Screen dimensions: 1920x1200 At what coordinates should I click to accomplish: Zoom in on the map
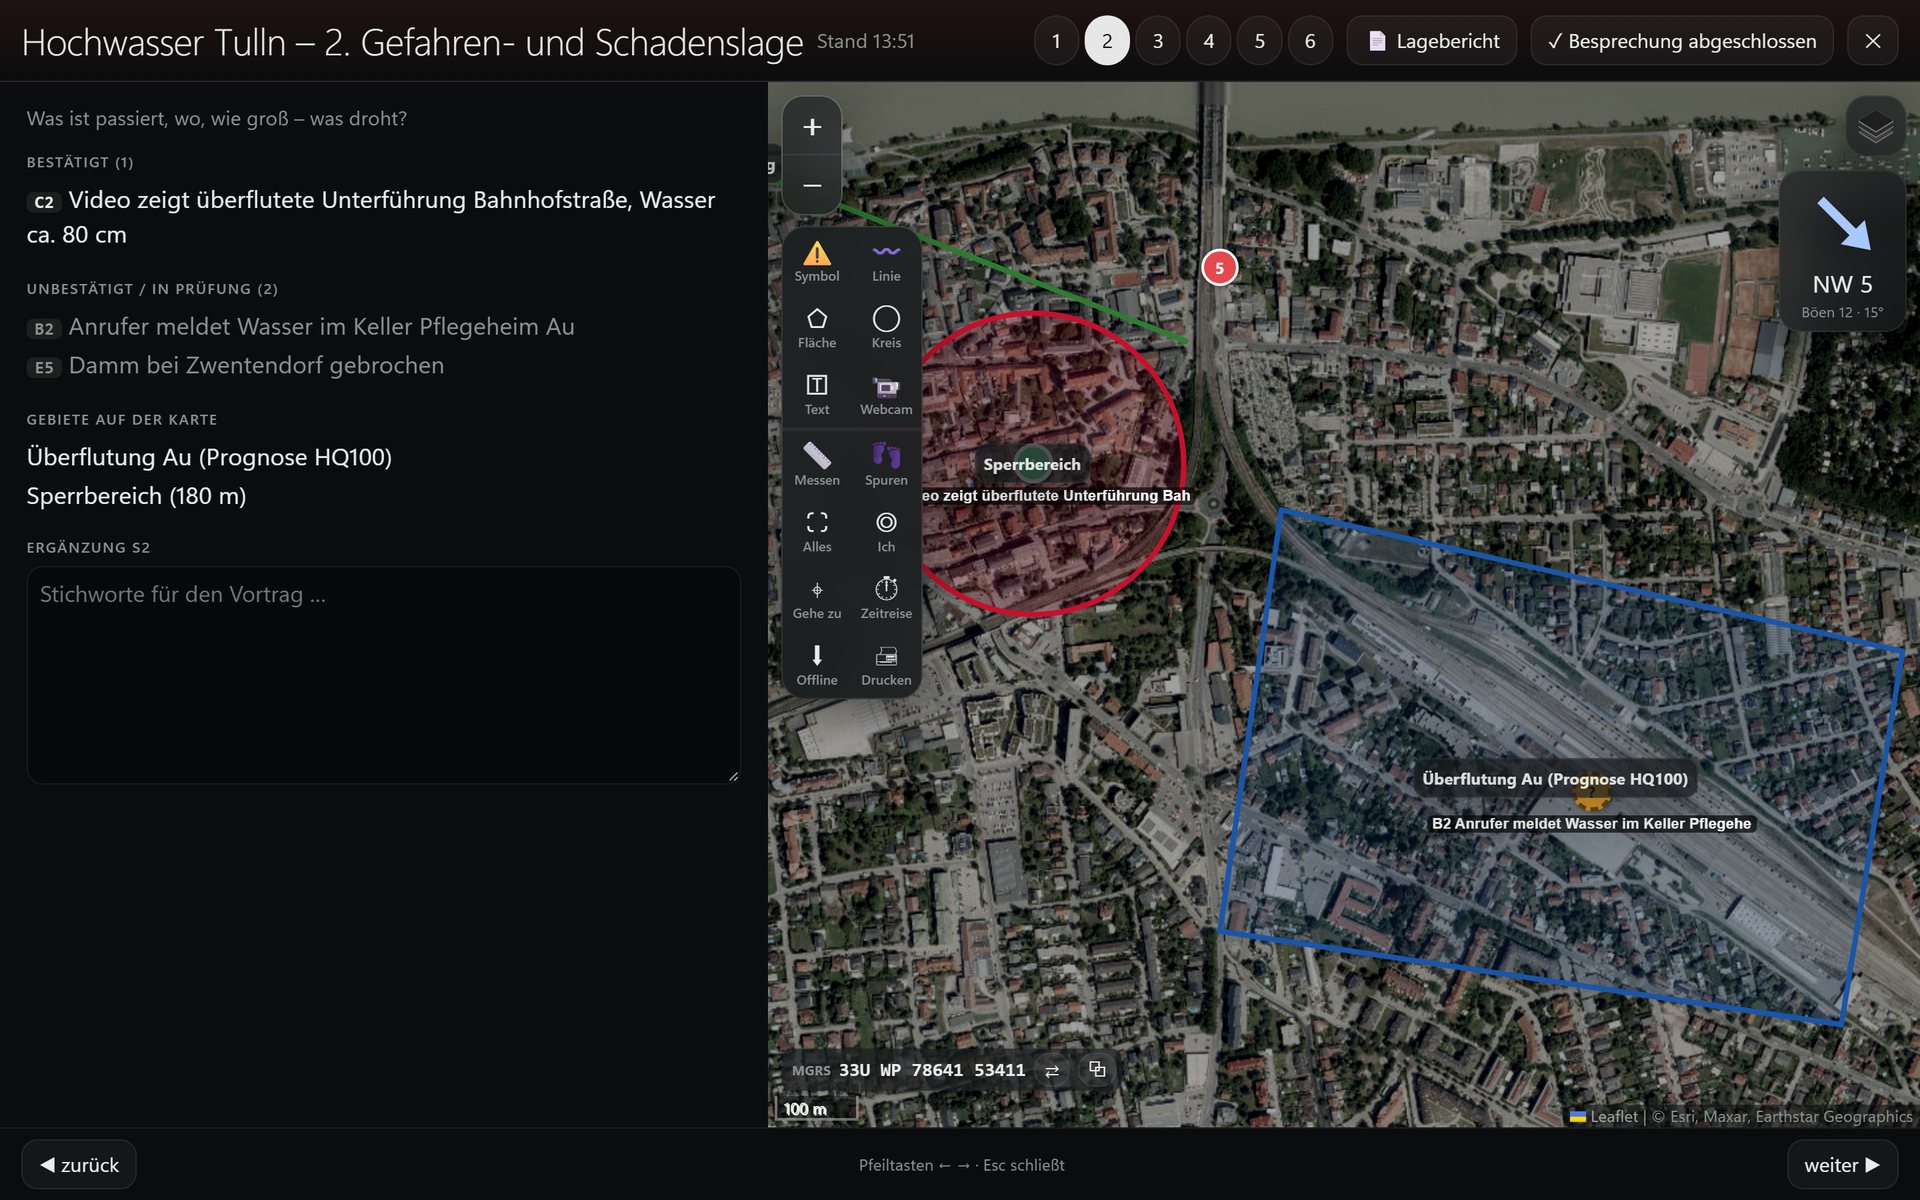tap(812, 127)
